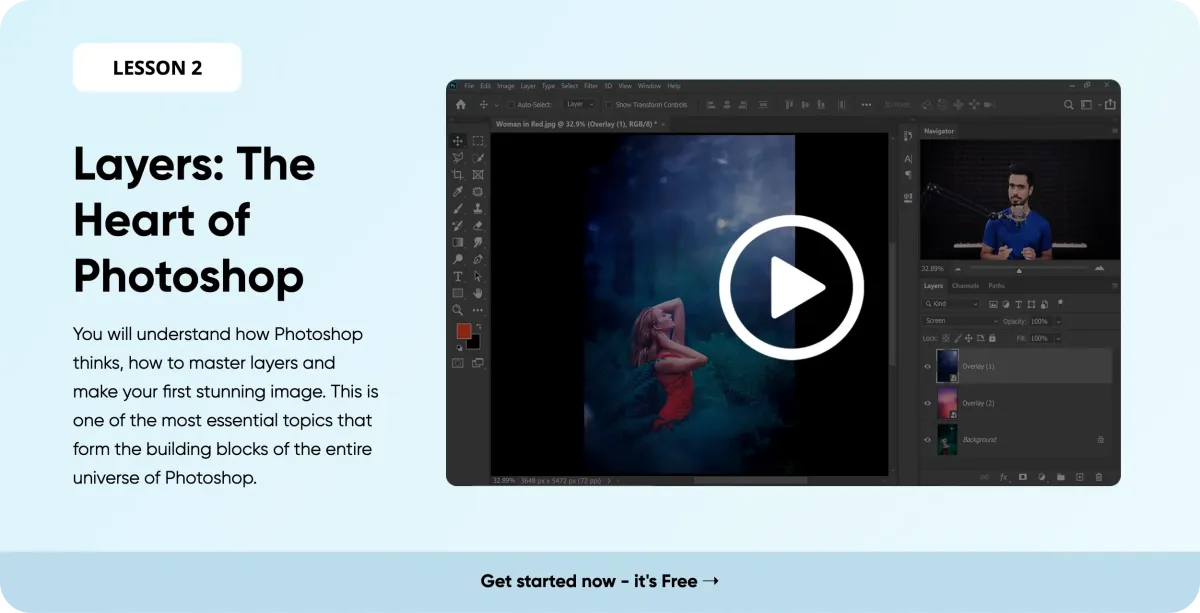This screenshot has height=613, width=1200.
Task: Select the Eraser tool
Action: [x=478, y=226]
